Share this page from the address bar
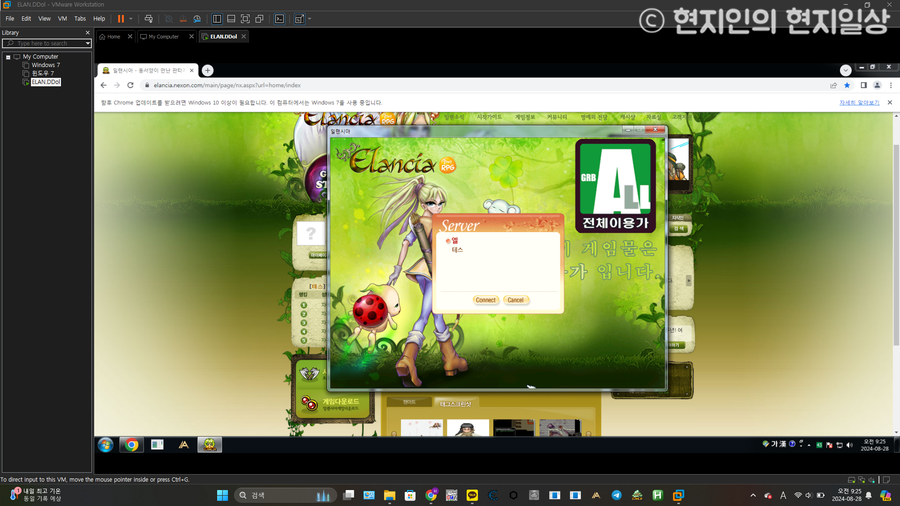900x506 pixels. pyautogui.click(x=833, y=85)
